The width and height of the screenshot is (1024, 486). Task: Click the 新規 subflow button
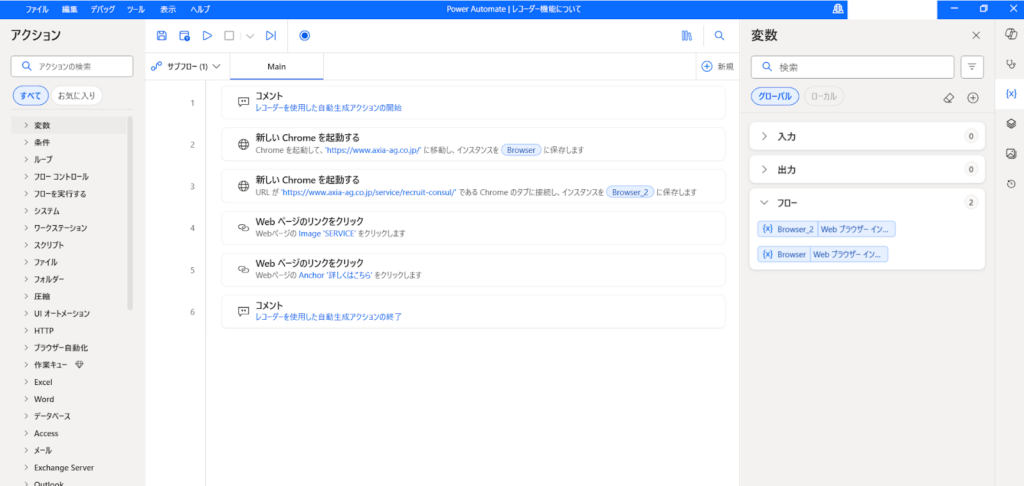click(717, 67)
